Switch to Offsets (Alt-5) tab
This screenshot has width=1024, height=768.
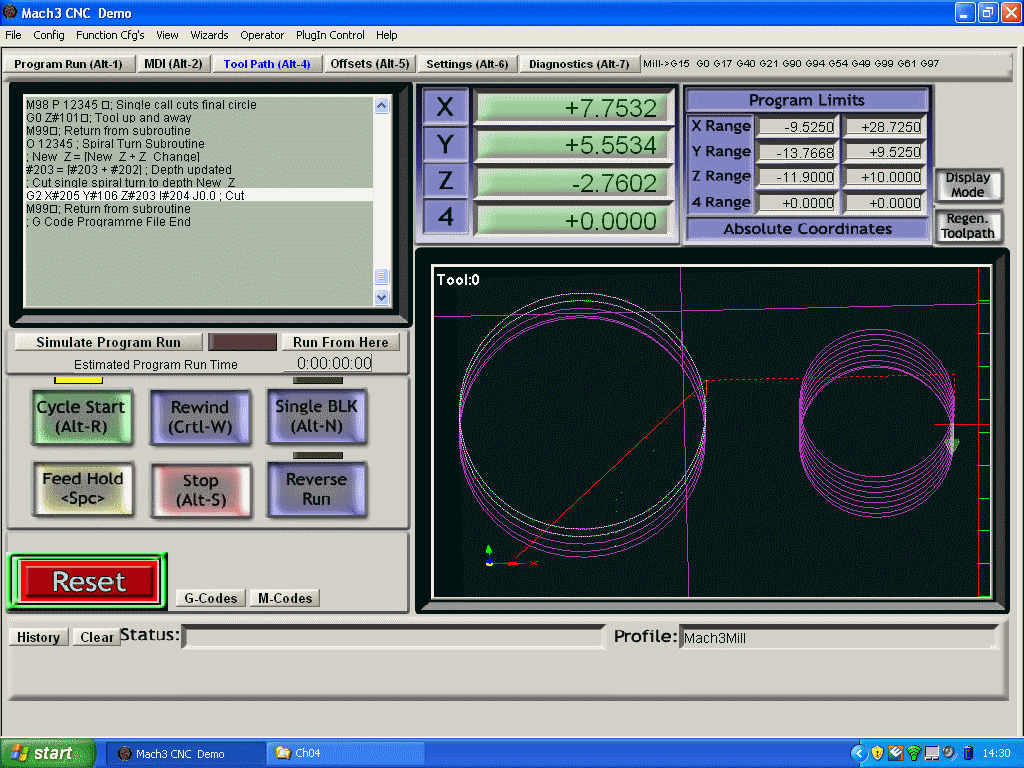(x=370, y=64)
